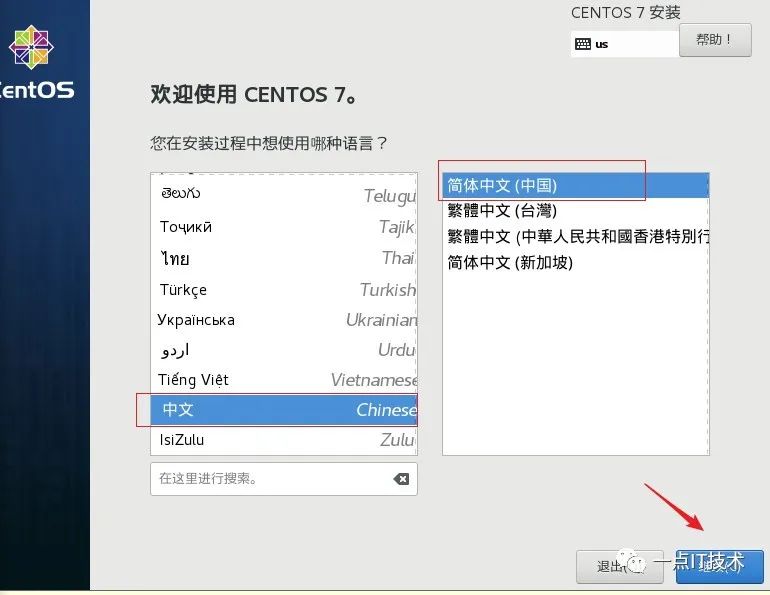770x595 pixels.
Task: Select Türkçe Turkish language row
Action: (284, 290)
